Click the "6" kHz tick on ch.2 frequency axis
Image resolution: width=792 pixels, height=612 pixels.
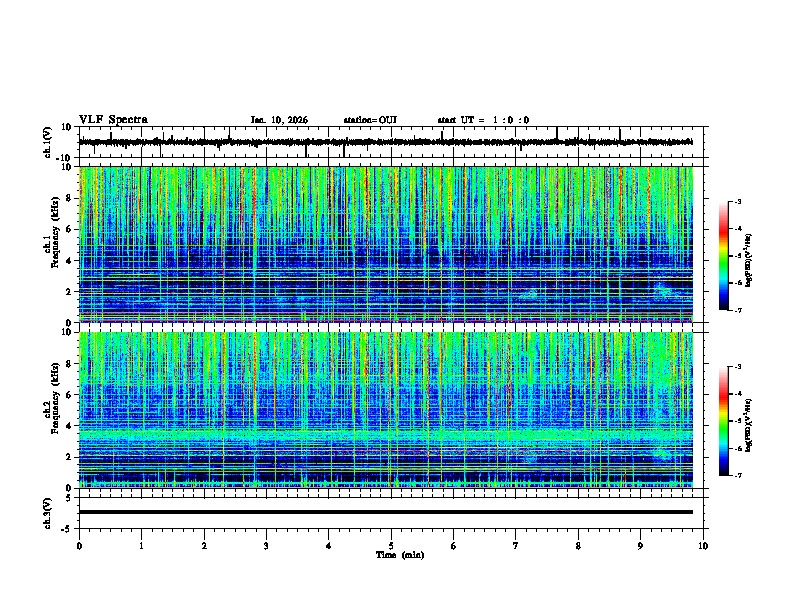(x=70, y=394)
